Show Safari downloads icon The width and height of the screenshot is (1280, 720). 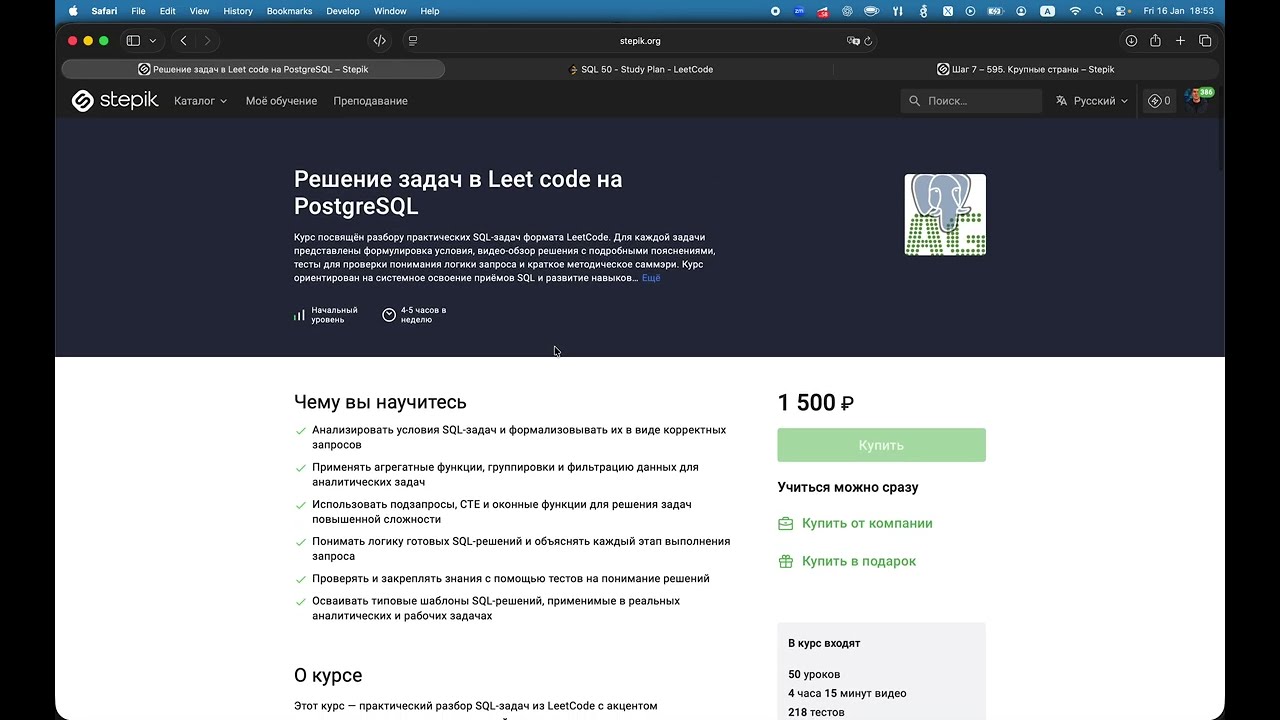pyautogui.click(x=1131, y=41)
